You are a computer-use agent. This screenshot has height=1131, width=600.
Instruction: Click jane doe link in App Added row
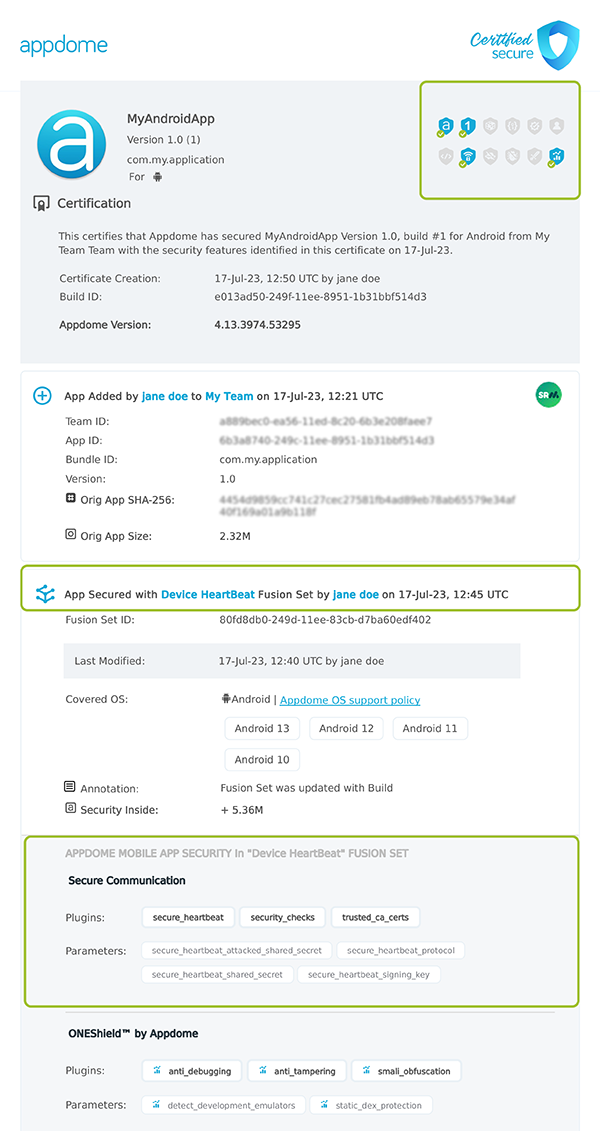click(x=164, y=396)
